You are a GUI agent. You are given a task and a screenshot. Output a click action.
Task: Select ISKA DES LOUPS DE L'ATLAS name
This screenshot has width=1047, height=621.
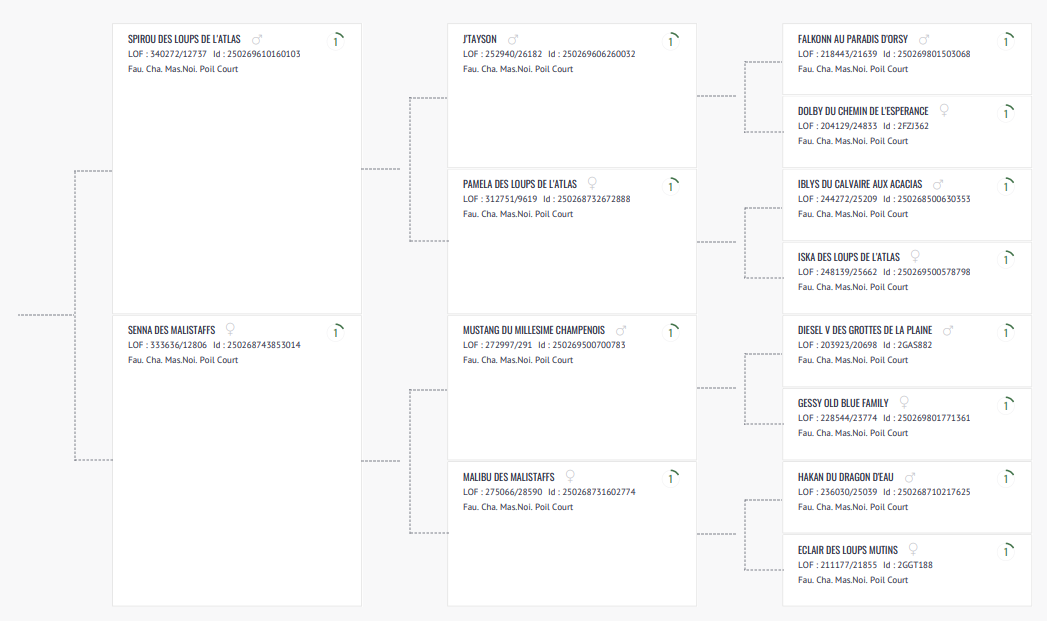coord(849,257)
